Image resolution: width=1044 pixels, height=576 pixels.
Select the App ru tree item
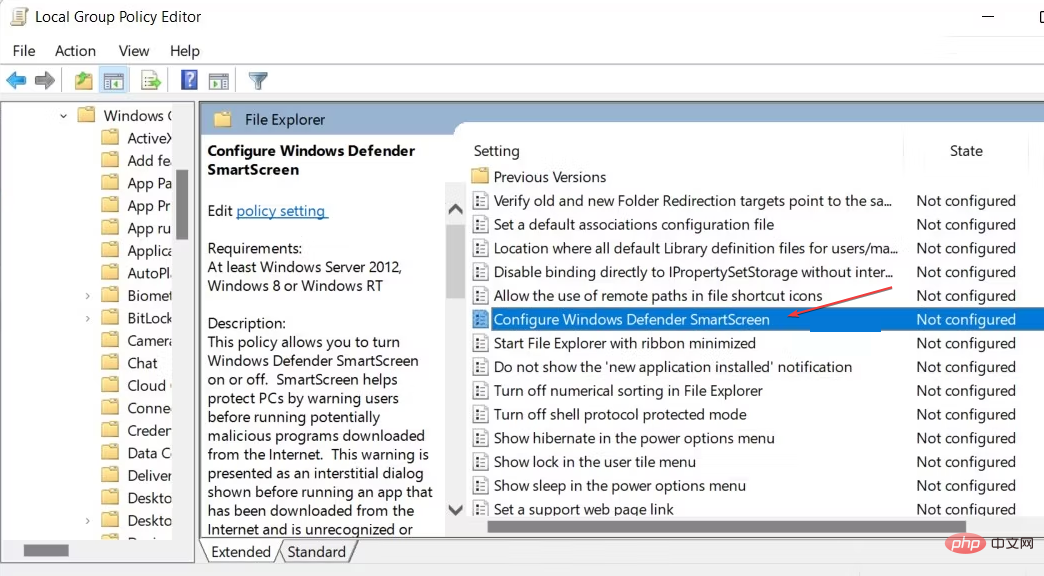pos(149,228)
